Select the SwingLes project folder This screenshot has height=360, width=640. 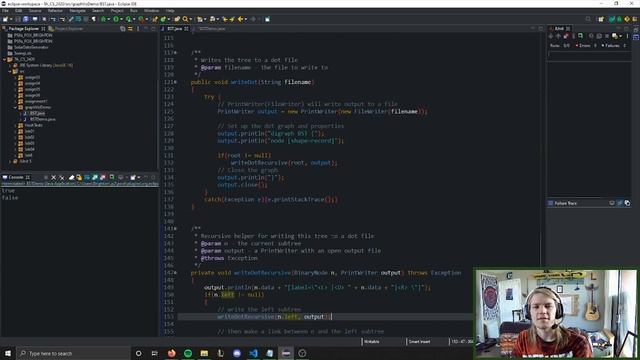22,53
